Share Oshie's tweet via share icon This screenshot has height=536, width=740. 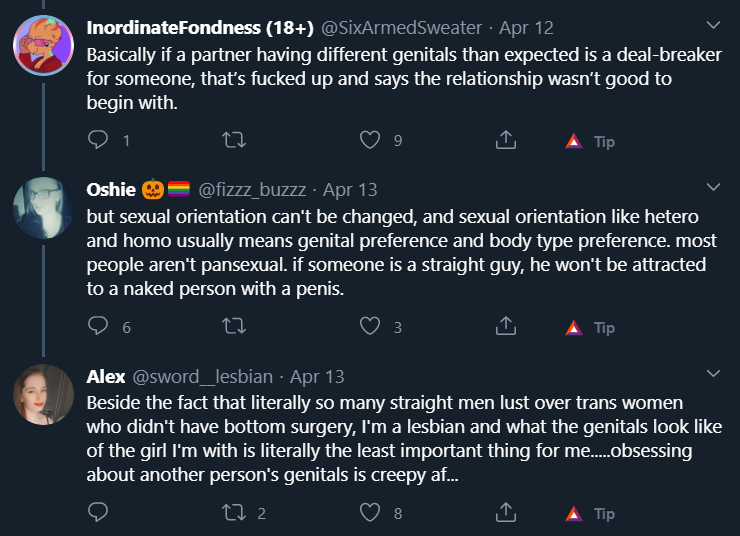point(506,326)
